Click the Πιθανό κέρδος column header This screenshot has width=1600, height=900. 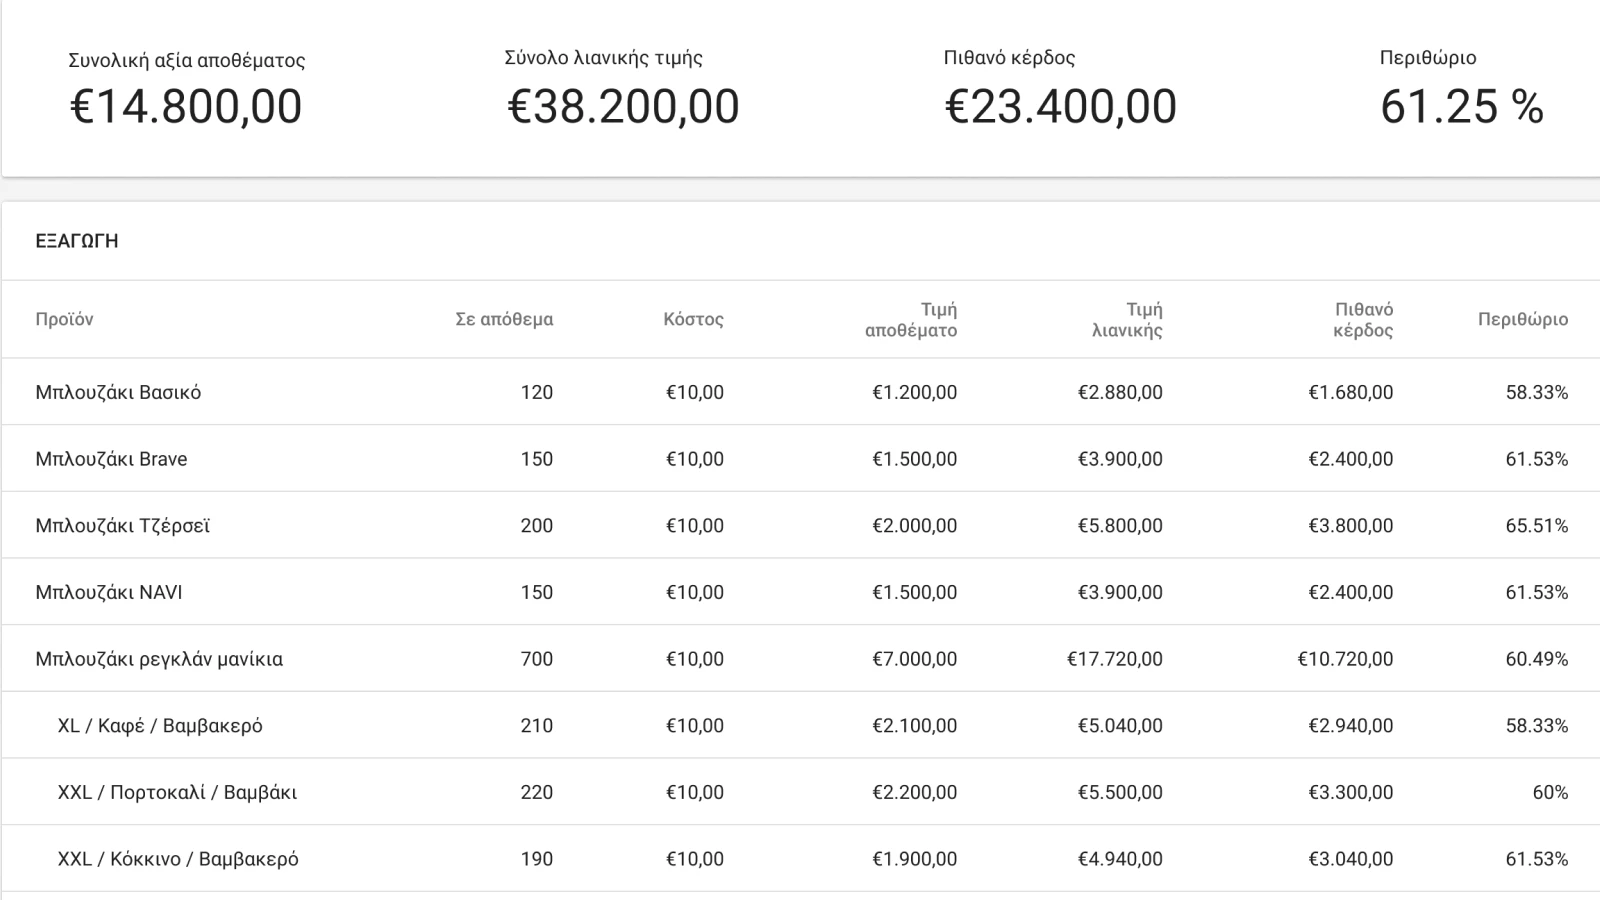1363,320
